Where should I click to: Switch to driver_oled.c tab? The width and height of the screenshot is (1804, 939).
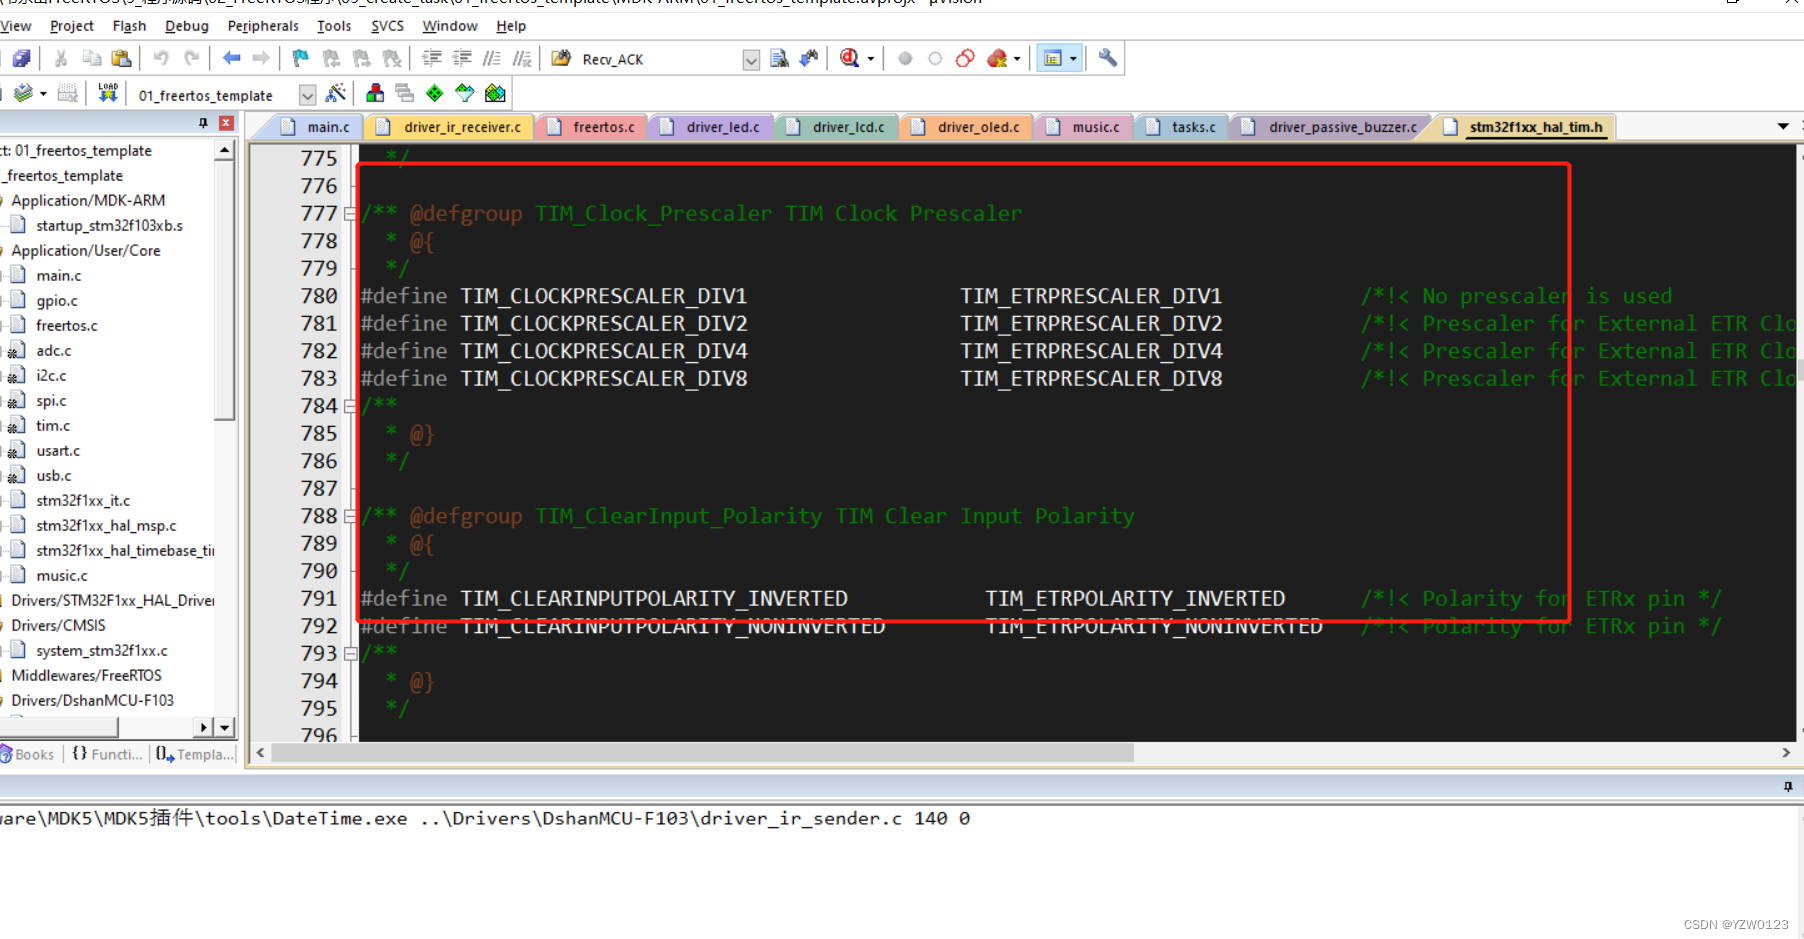966,127
